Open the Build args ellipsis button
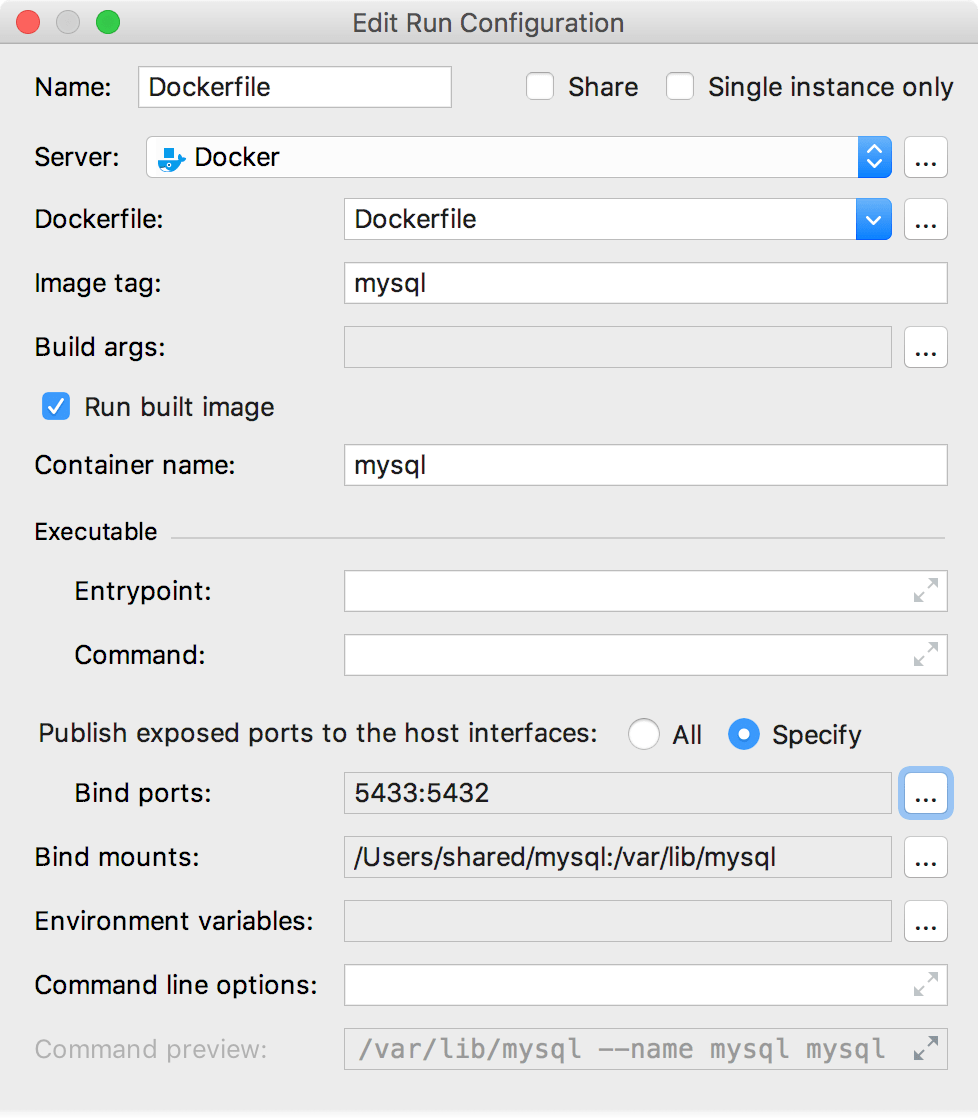This screenshot has width=978, height=1119. [x=926, y=347]
